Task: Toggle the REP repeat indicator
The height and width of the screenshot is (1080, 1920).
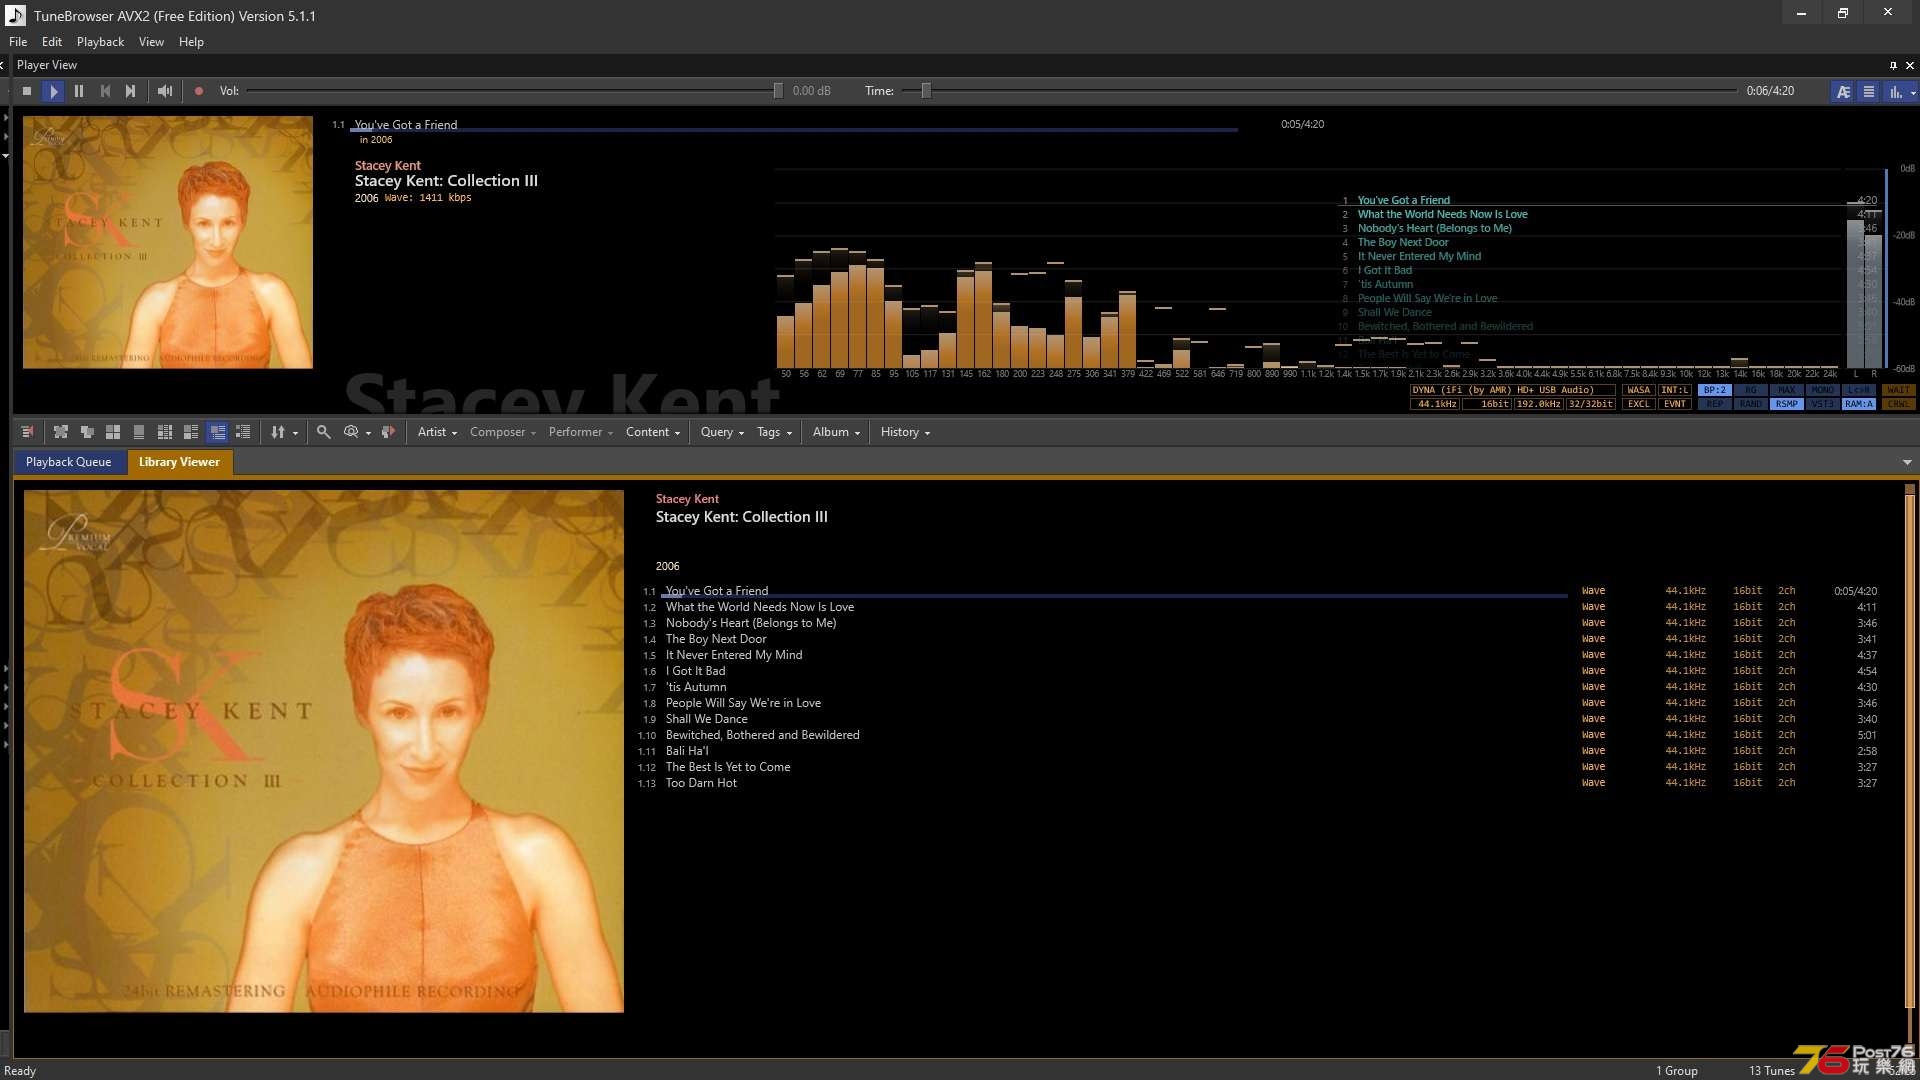Action: 1714,404
